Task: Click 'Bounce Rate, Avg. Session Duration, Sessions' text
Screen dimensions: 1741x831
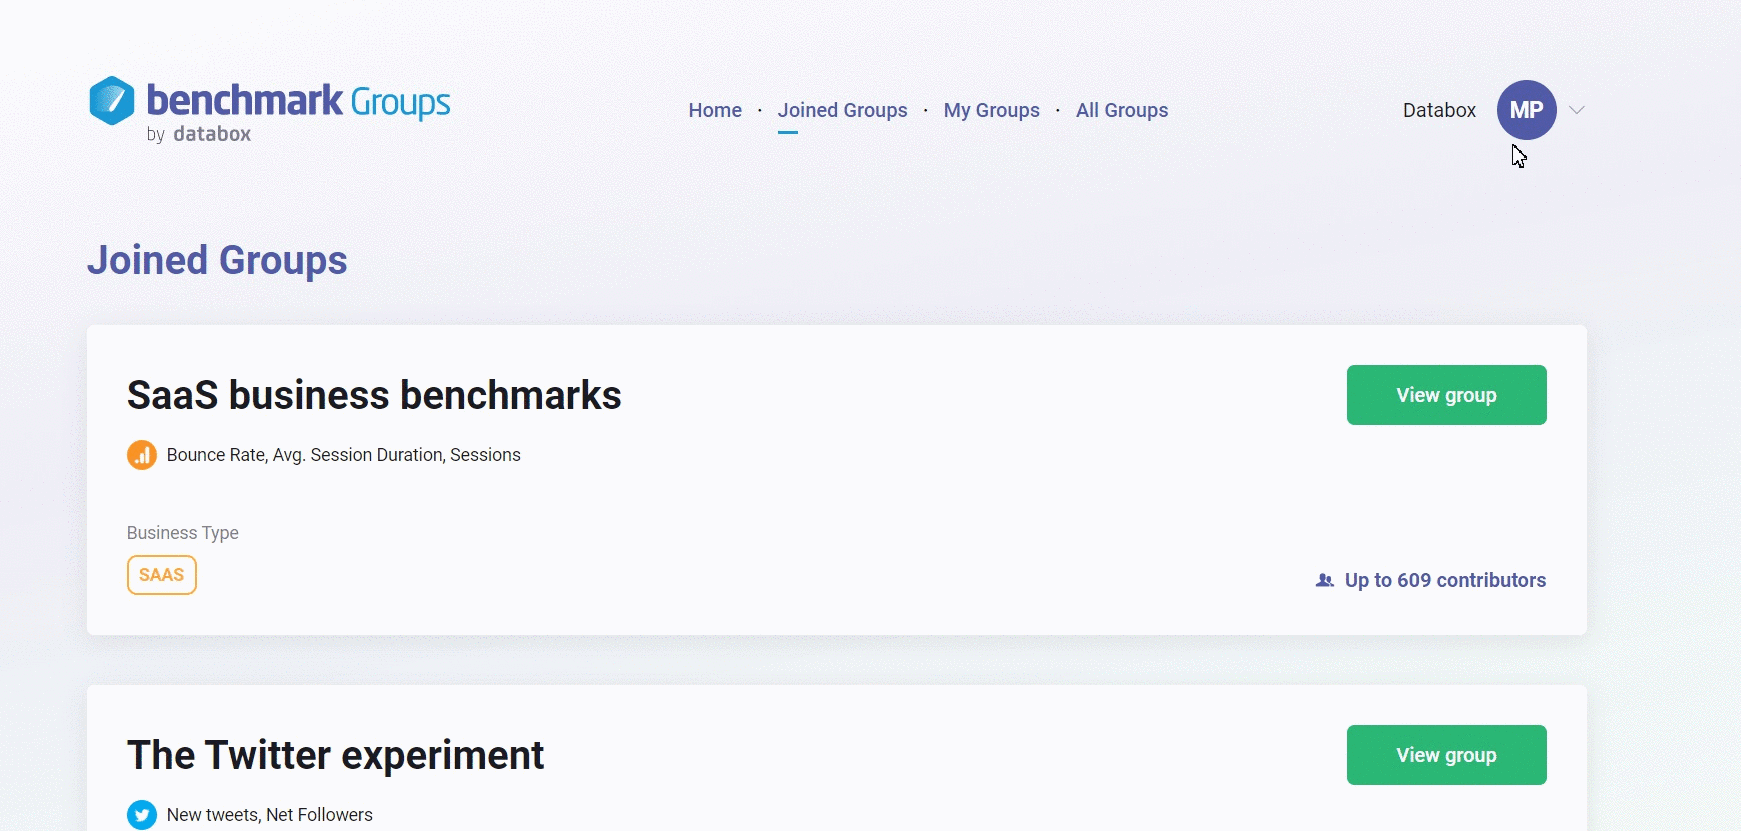Action: tap(343, 455)
